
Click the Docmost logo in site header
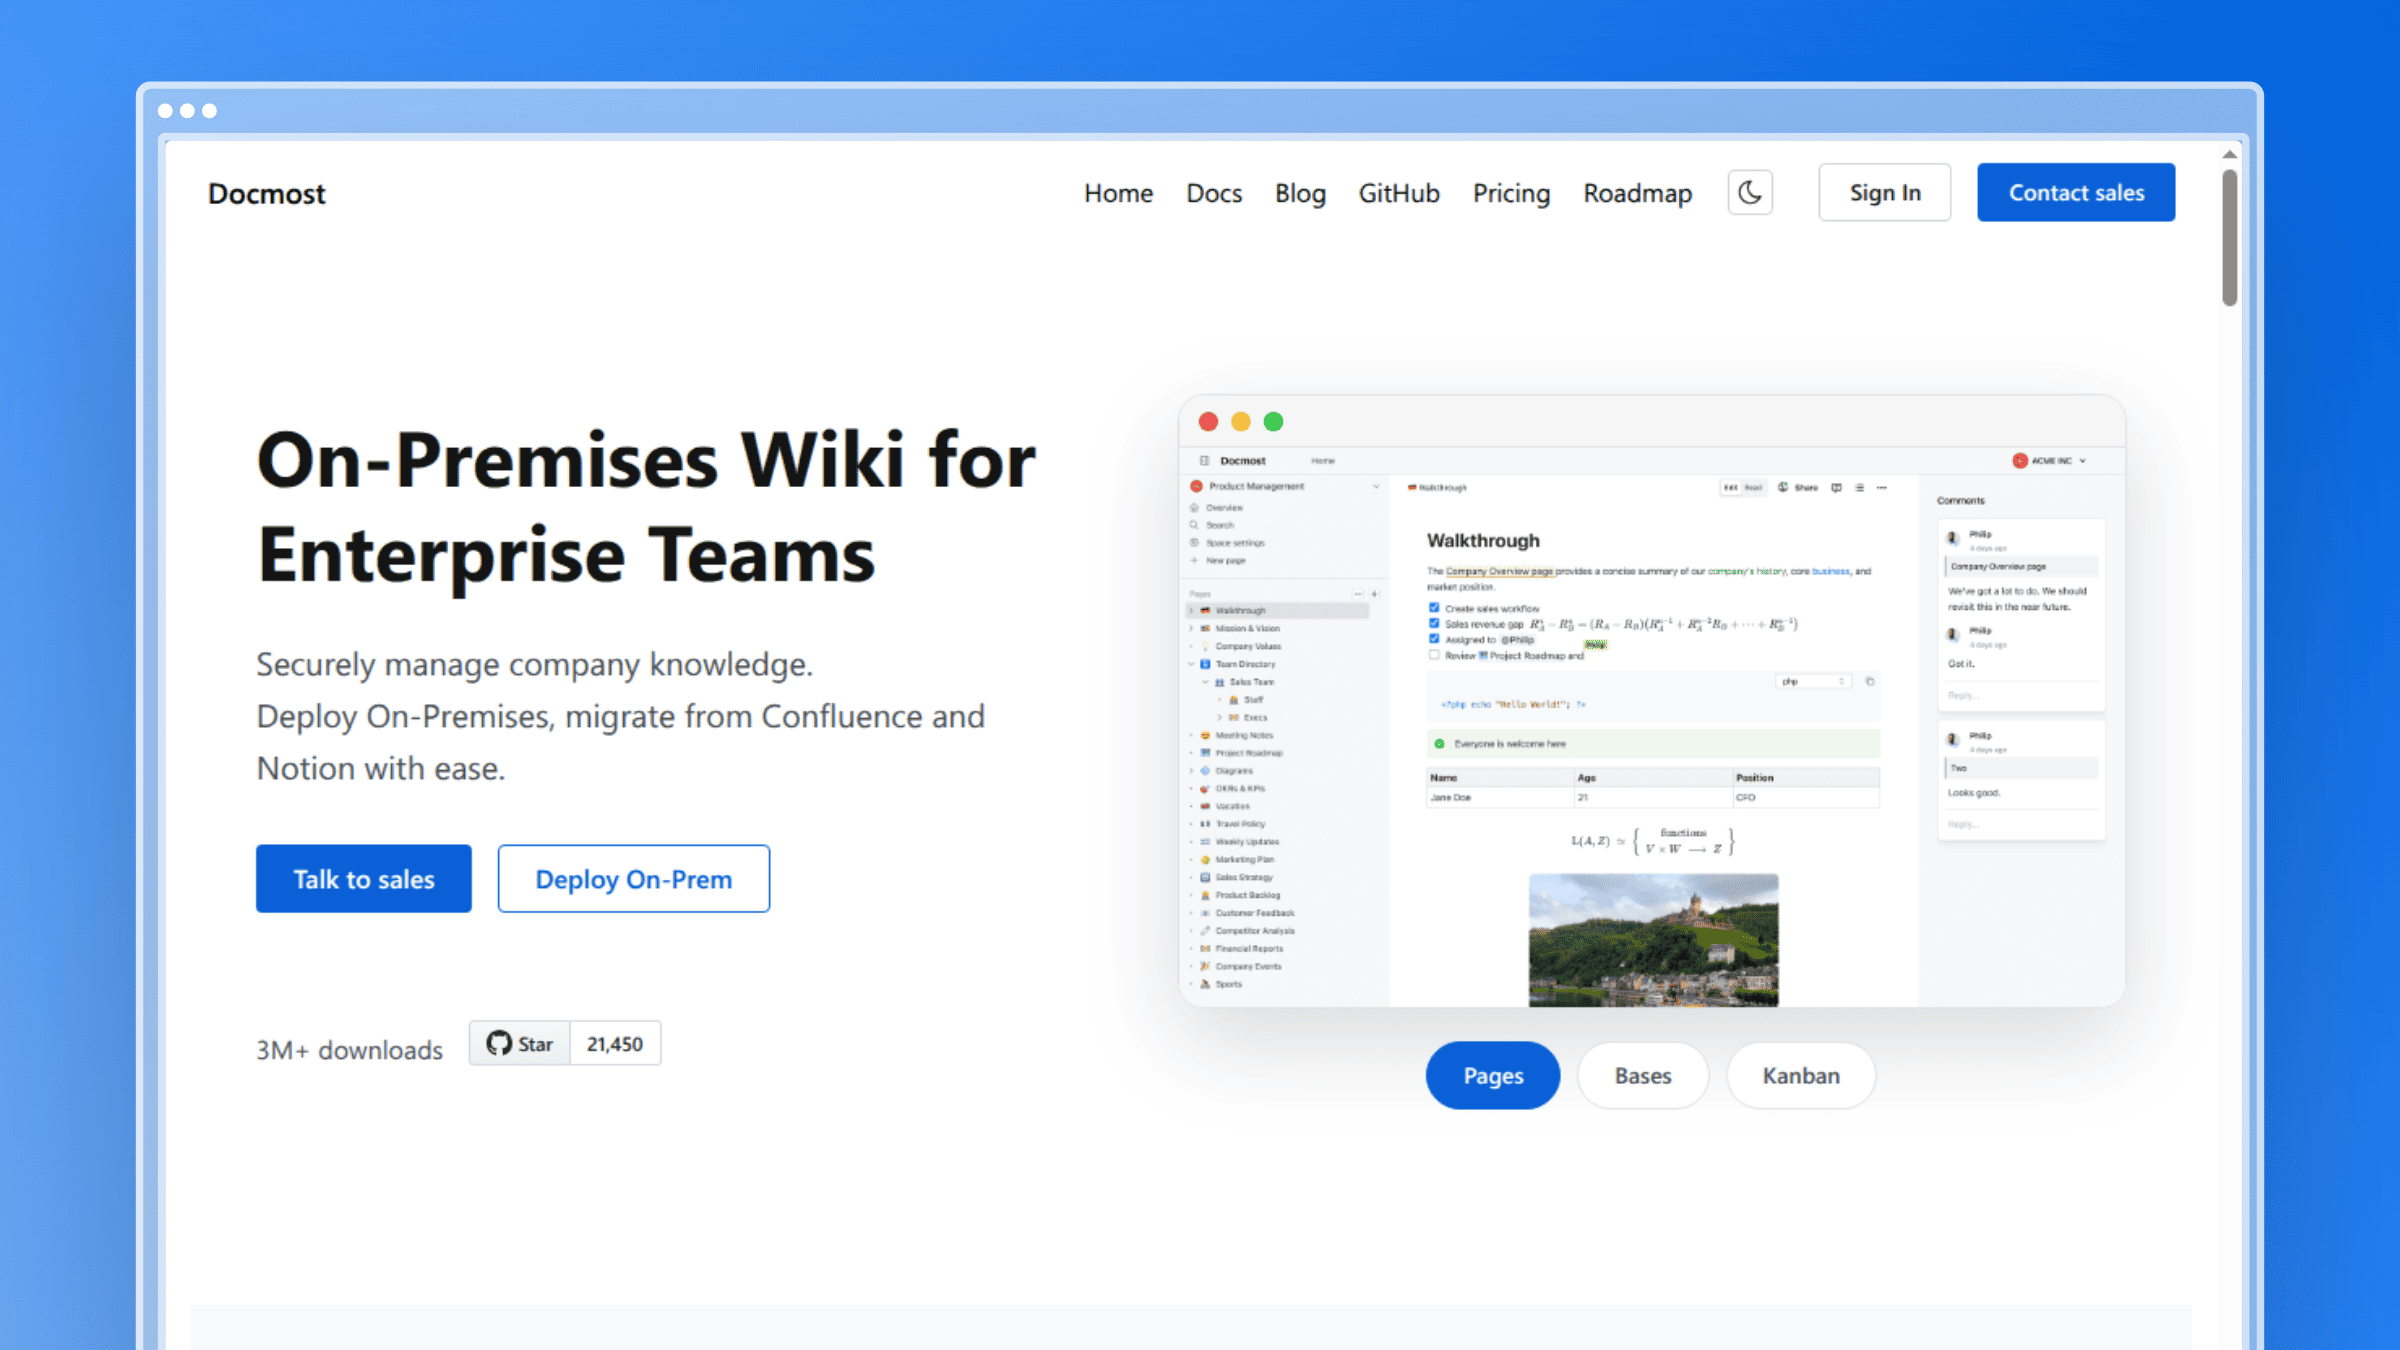click(266, 193)
